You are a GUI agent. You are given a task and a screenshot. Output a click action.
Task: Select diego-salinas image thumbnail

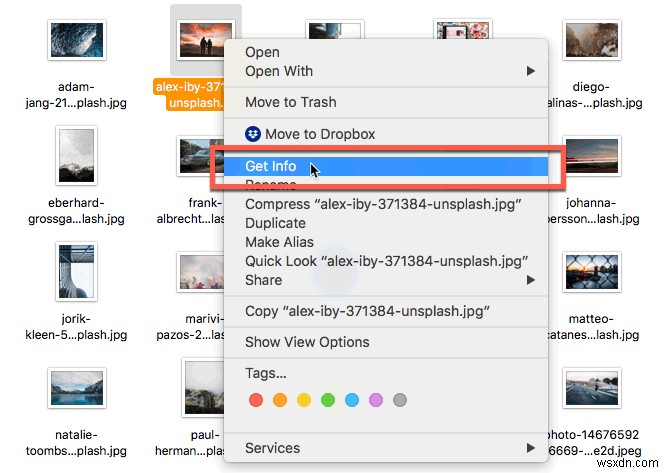591,40
